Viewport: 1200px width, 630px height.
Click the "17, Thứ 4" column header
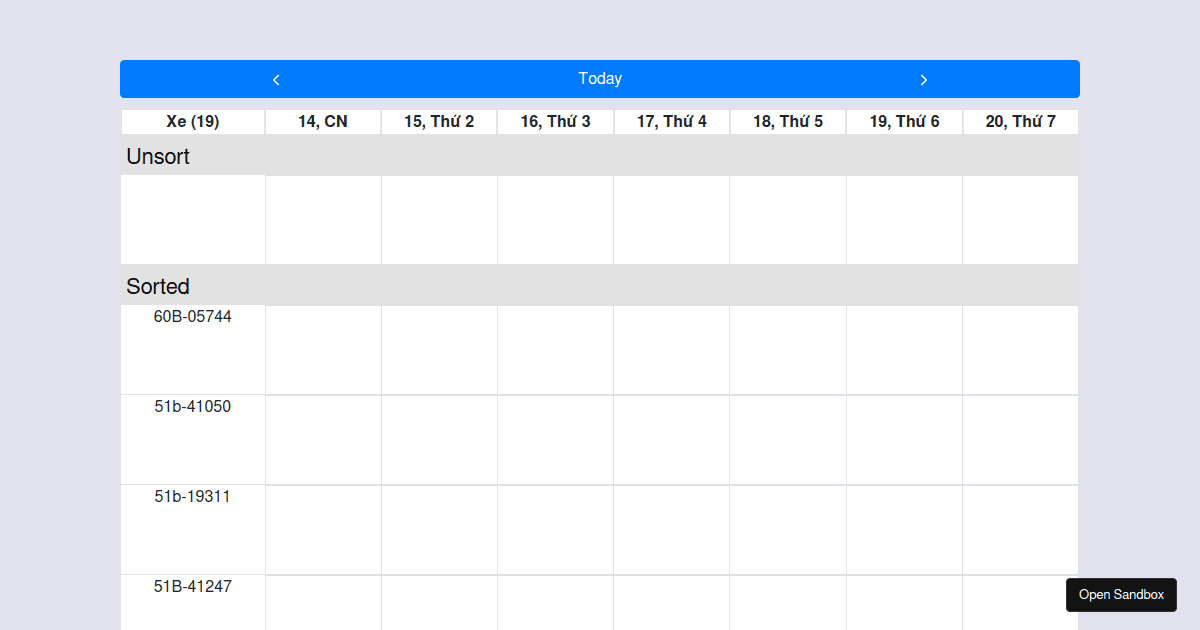[671, 121]
